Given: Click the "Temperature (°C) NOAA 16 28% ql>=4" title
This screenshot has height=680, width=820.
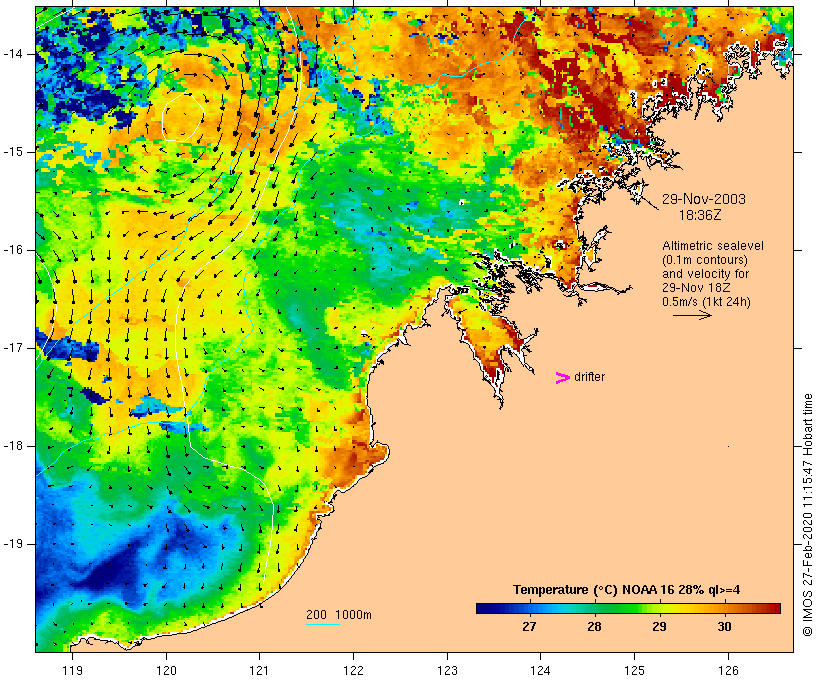Looking at the screenshot, I should [x=627, y=590].
